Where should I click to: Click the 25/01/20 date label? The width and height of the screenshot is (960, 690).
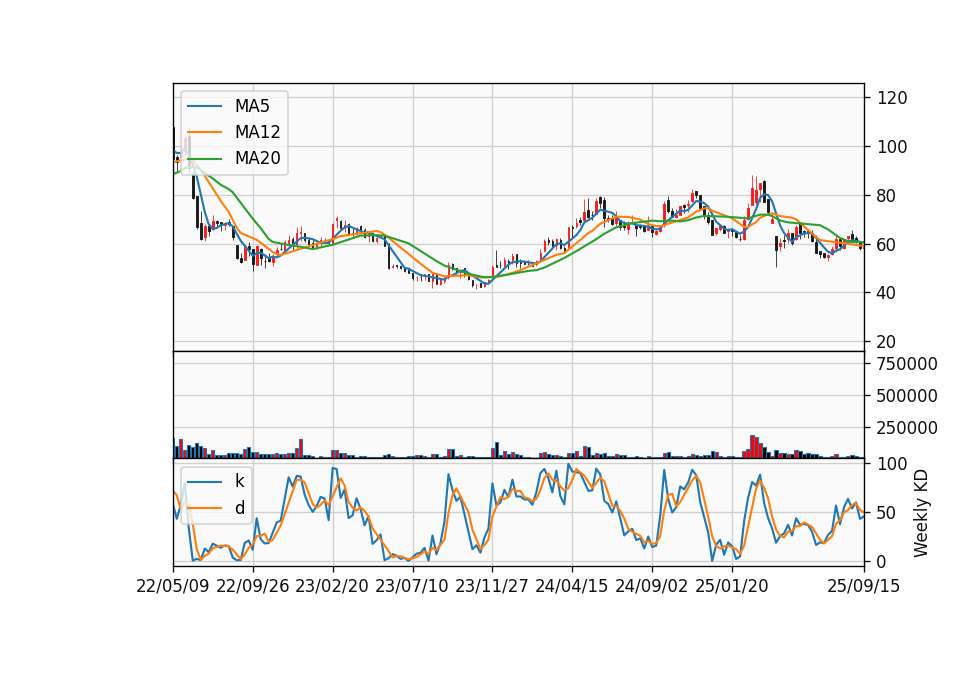[732, 586]
